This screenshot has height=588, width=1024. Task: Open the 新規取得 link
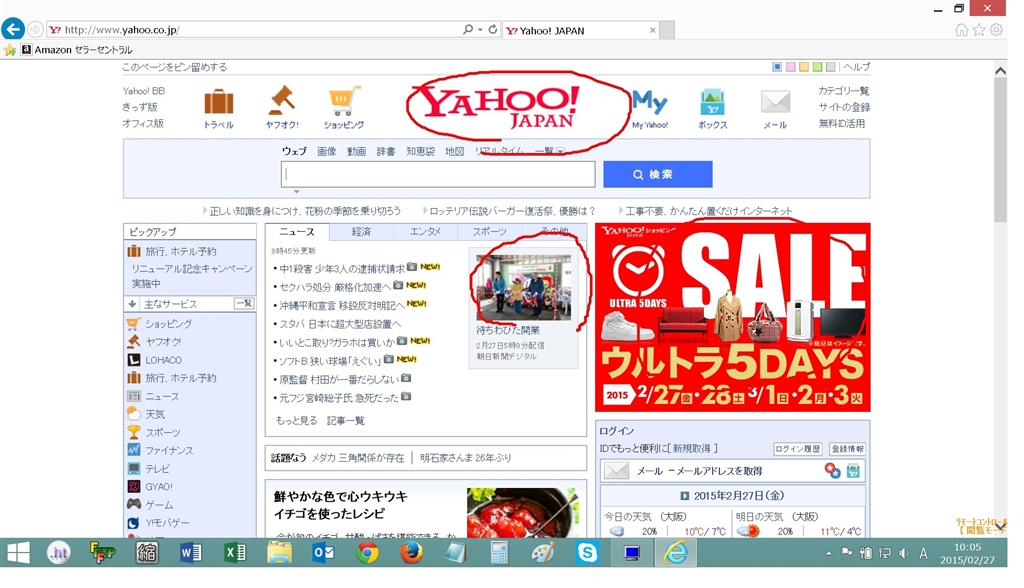pyautogui.click(x=692, y=448)
